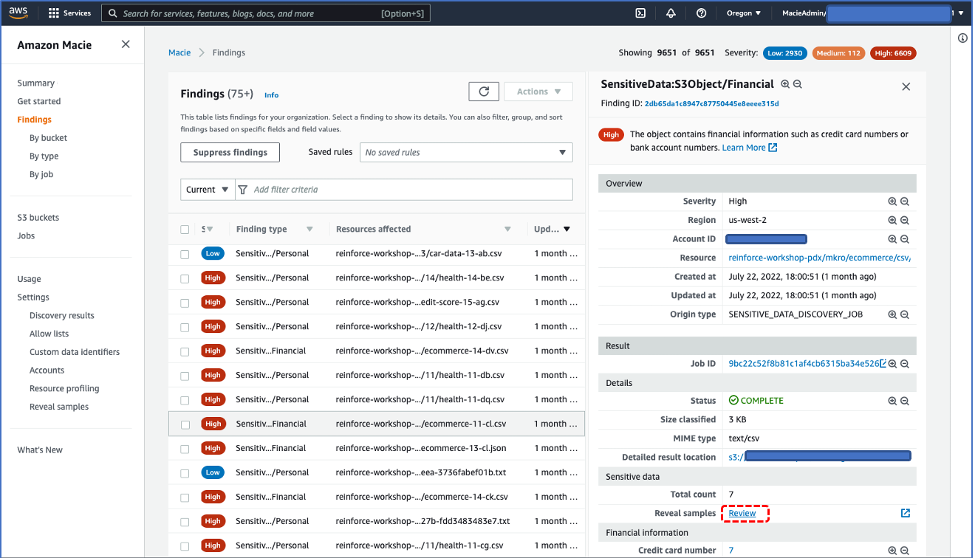Open the Saved rules dropdown

[465, 152]
